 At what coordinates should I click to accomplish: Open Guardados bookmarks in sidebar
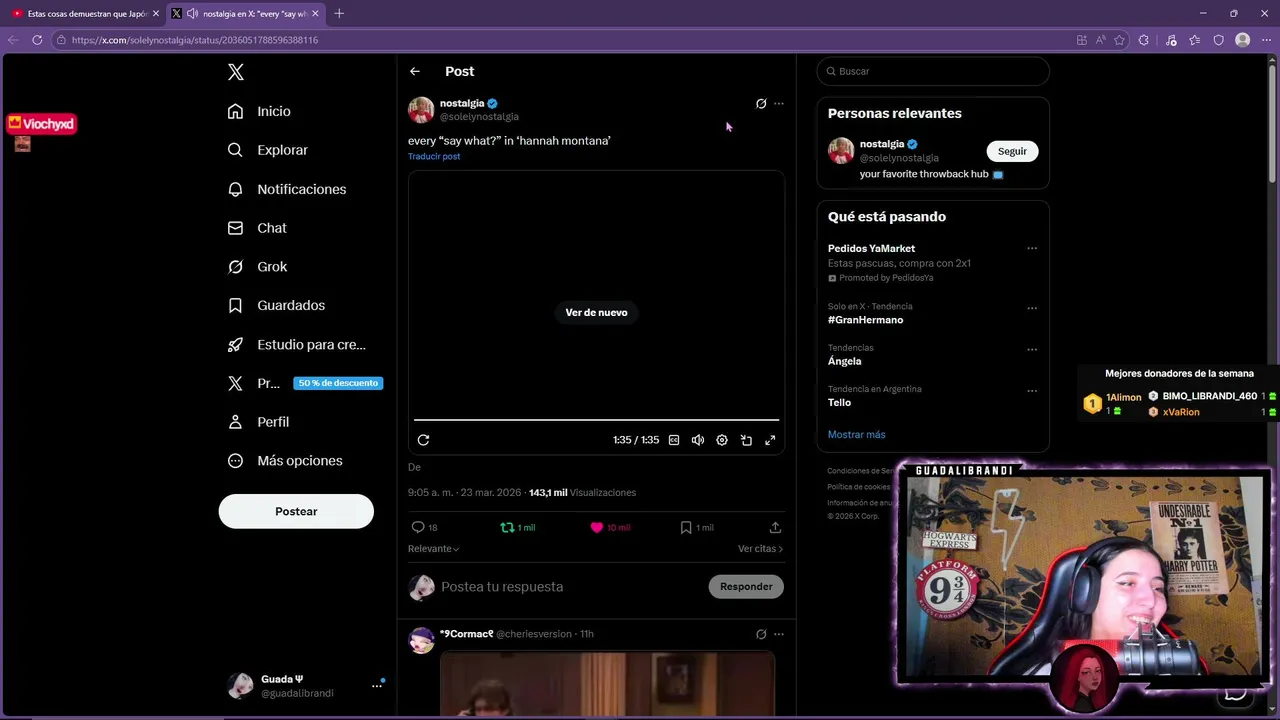276,305
